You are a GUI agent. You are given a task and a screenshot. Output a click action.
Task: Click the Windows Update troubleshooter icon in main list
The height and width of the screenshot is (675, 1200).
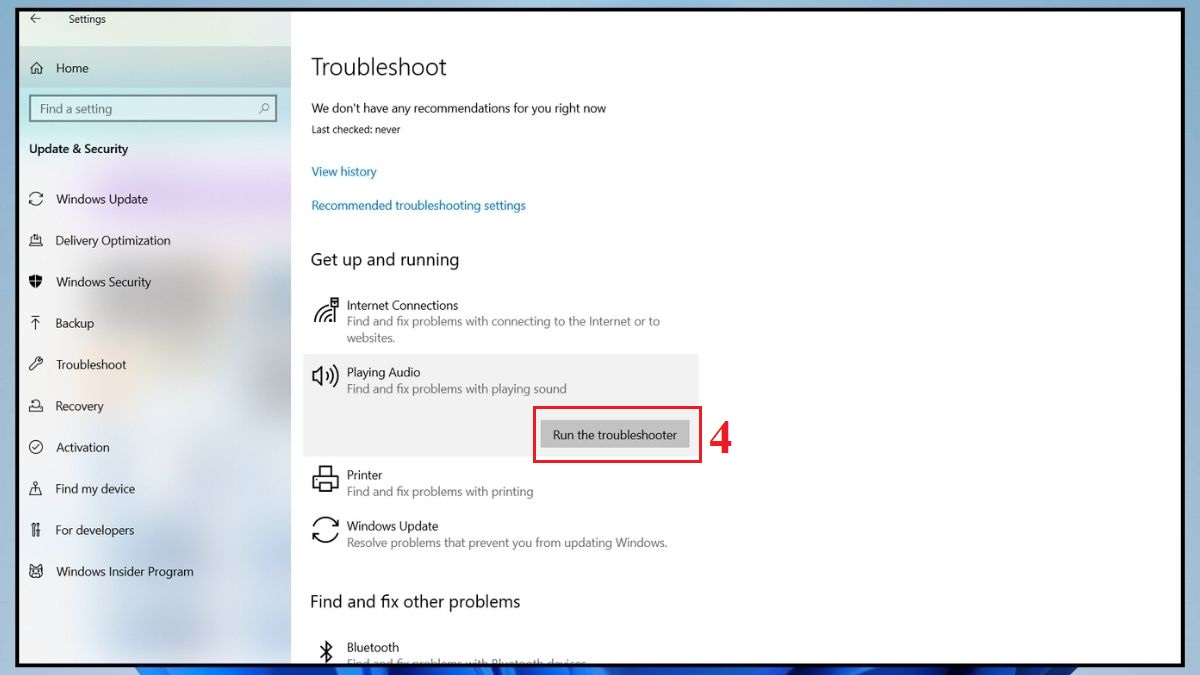click(x=325, y=530)
